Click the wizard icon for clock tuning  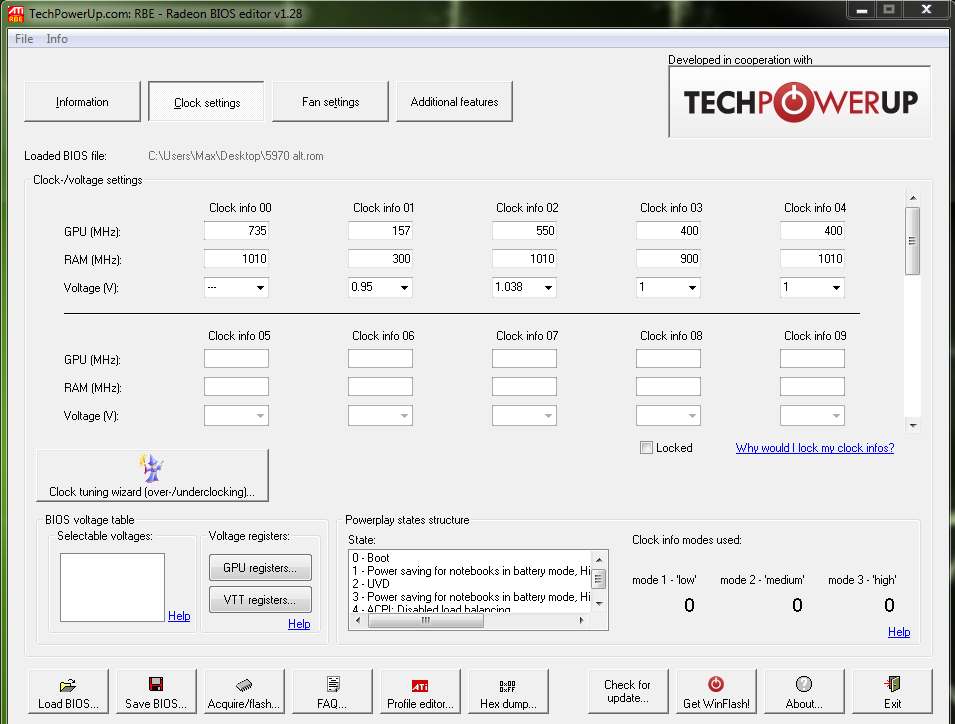151,468
